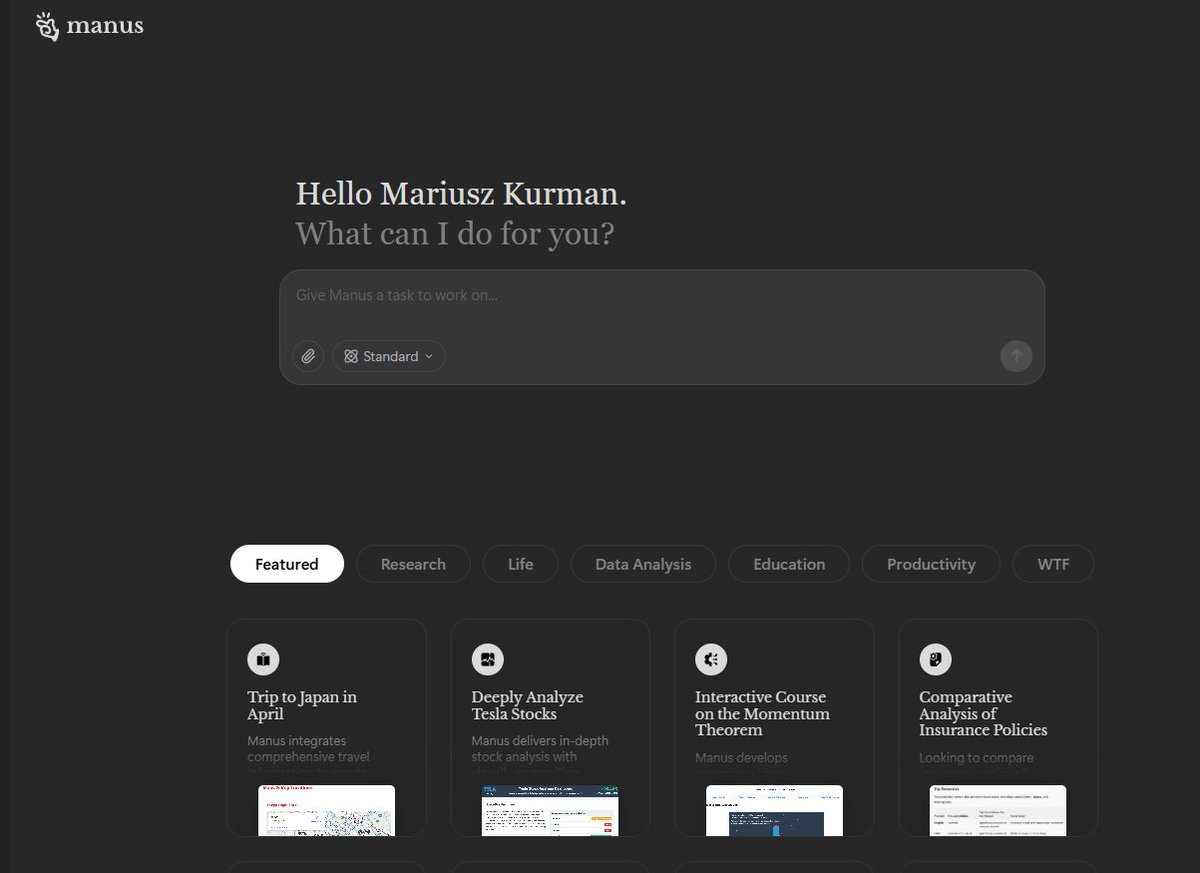Screen dimensions: 1200x873
Task: Open 'Comparative Analysis of Insurance Policies' title
Action: [x=983, y=714]
